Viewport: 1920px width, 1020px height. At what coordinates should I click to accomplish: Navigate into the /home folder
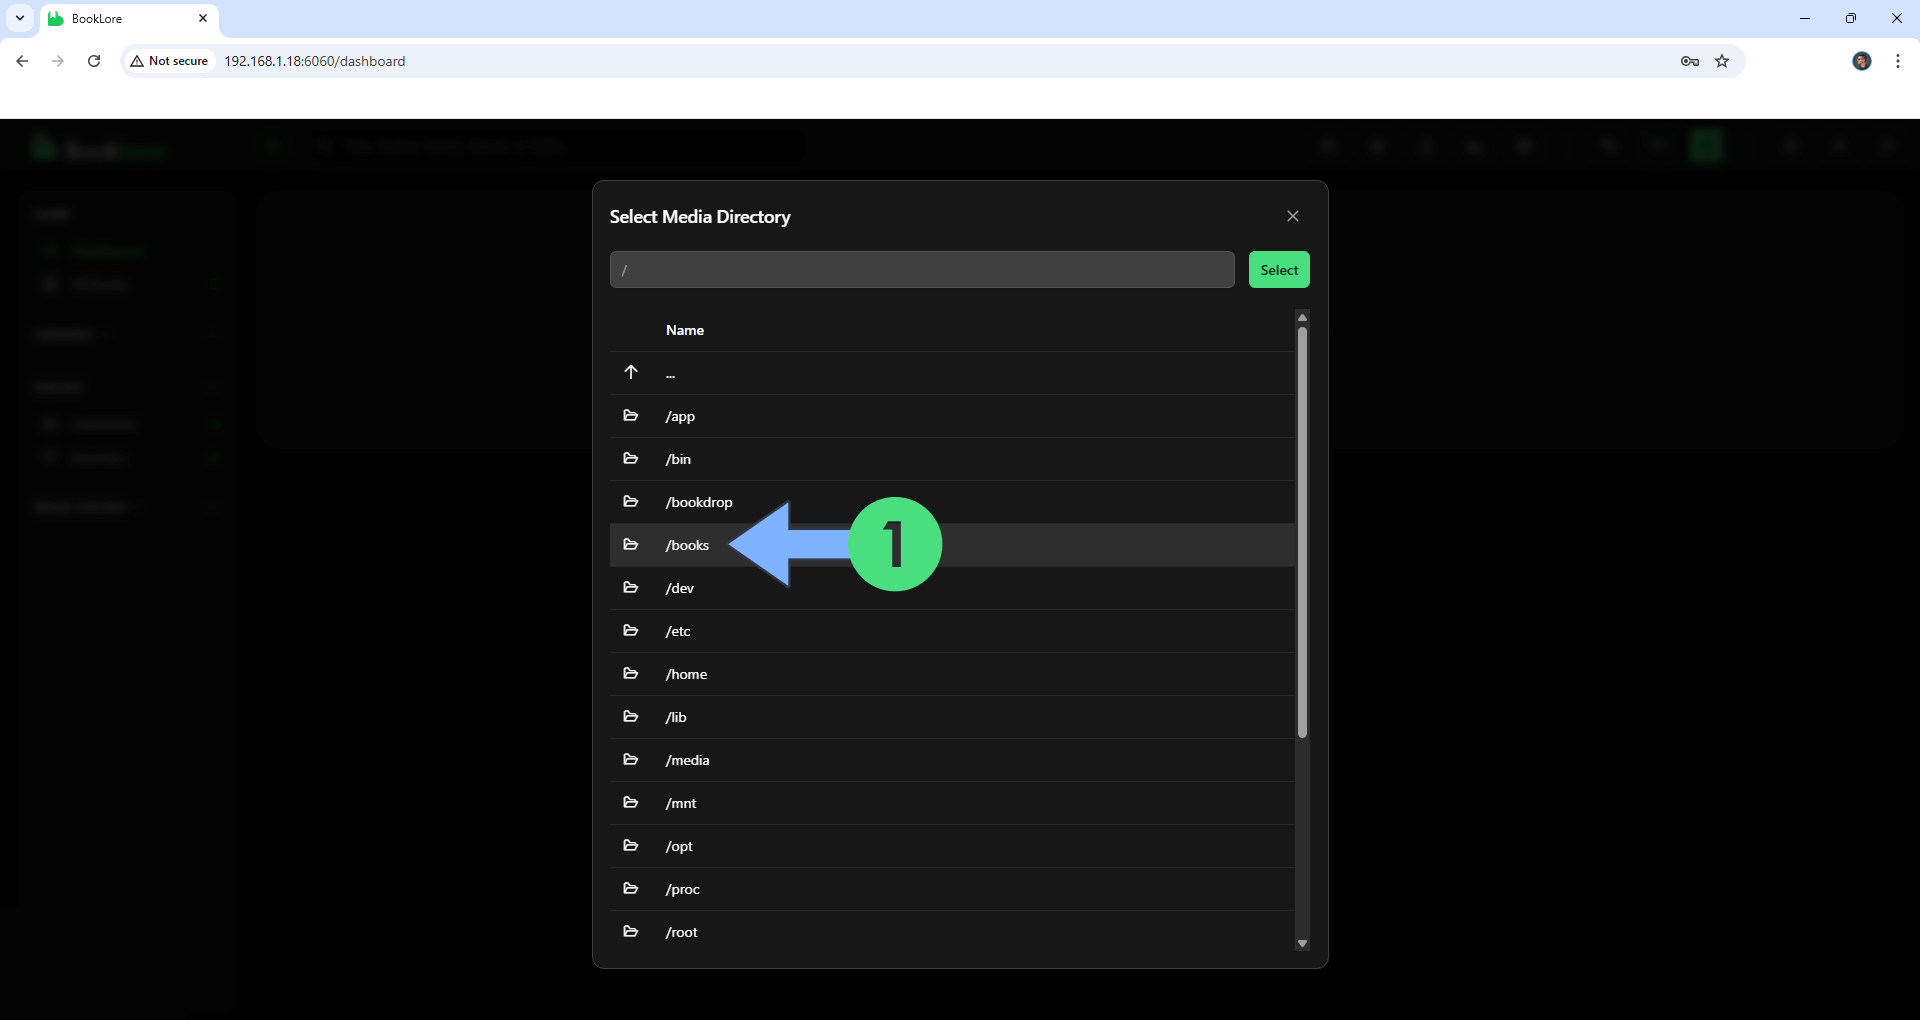click(x=686, y=674)
